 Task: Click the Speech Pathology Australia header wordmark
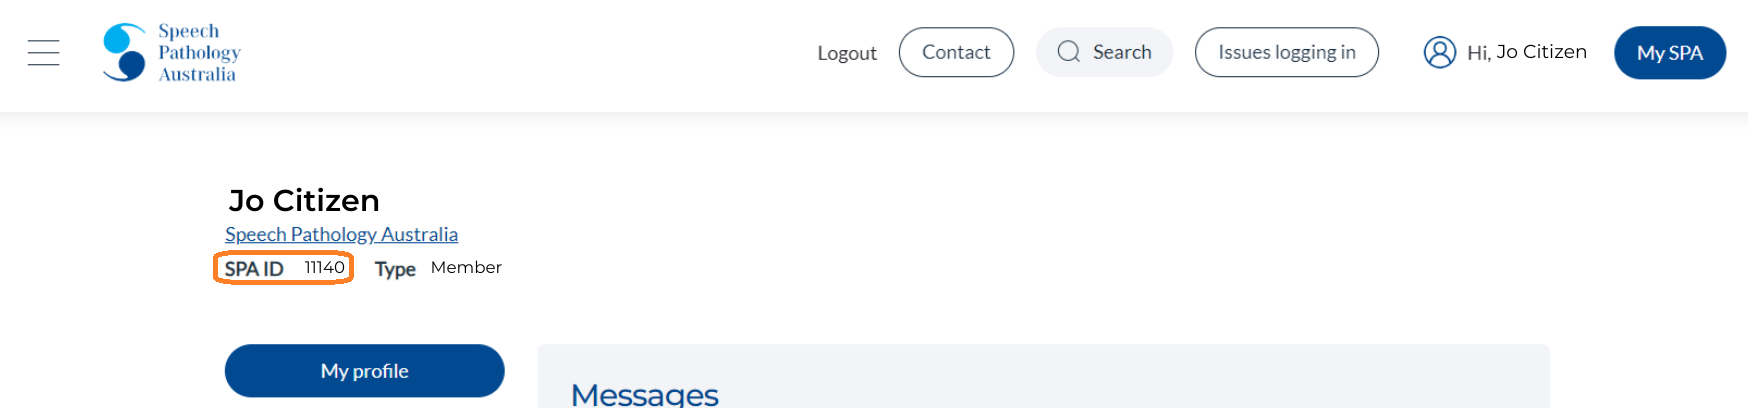(x=199, y=53)
